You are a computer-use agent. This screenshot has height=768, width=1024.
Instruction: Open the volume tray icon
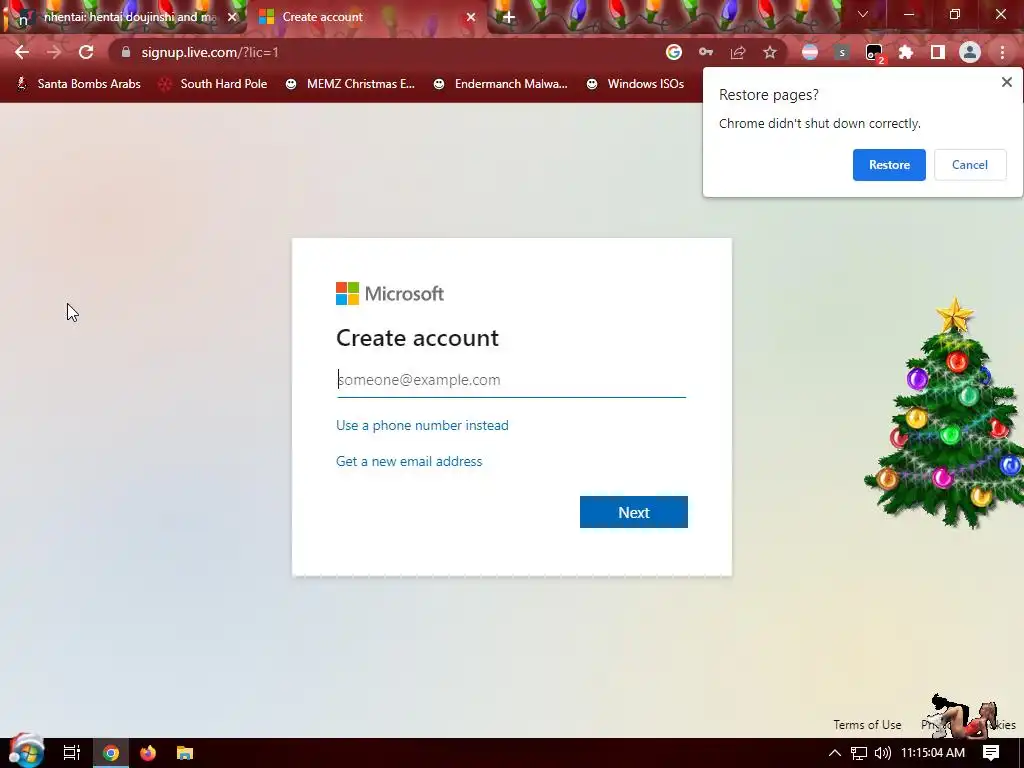pos(882,753)
